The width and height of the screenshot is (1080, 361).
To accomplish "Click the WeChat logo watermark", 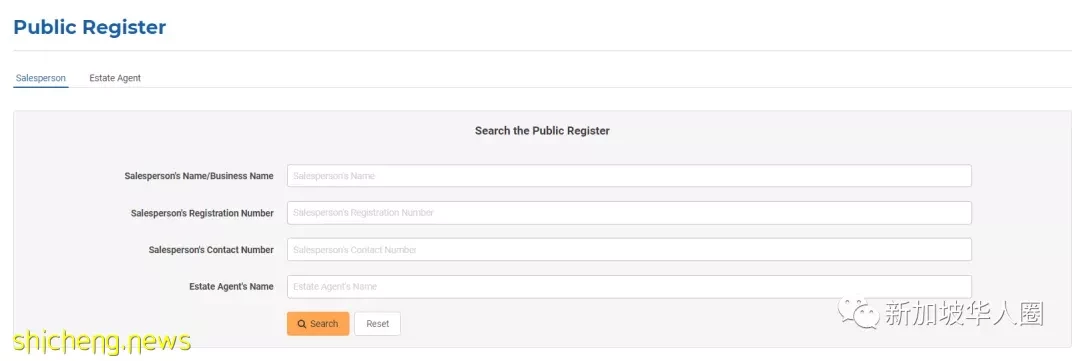I will pyautogui.click(x=858, y=314).
